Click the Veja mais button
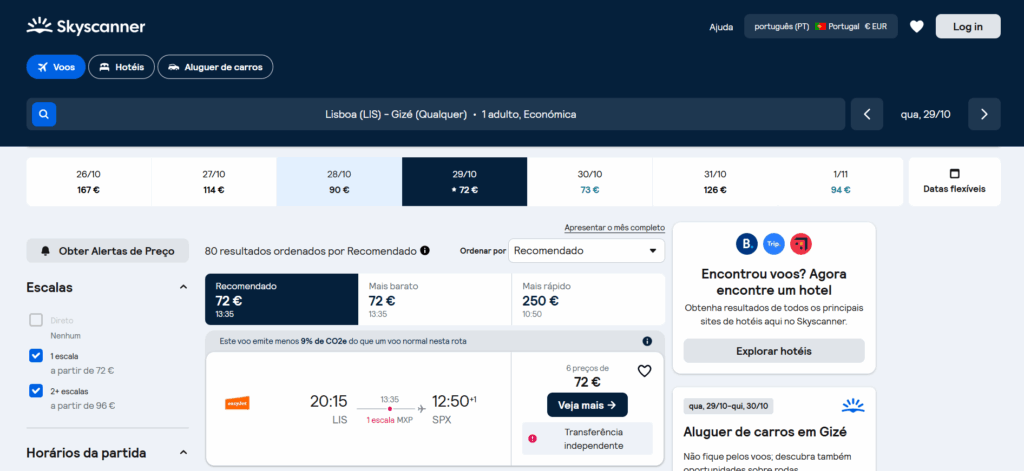The image size is (1024, 471). [x=587, y=404]
